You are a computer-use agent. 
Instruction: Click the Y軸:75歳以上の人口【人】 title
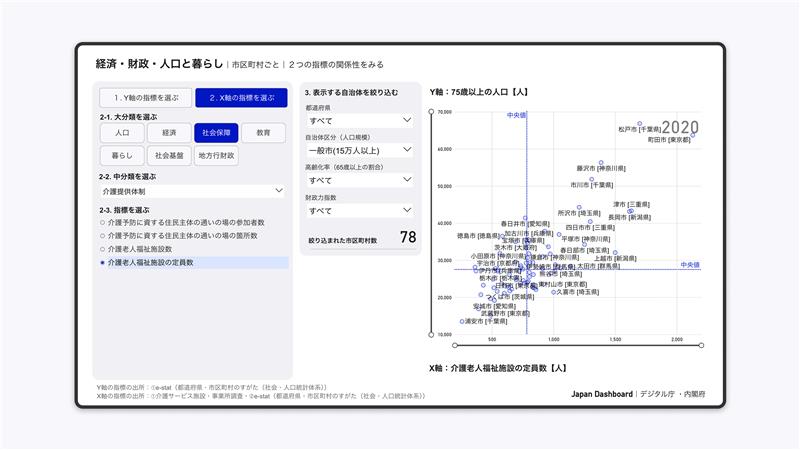pyautogui.click(x=479, y=92)
